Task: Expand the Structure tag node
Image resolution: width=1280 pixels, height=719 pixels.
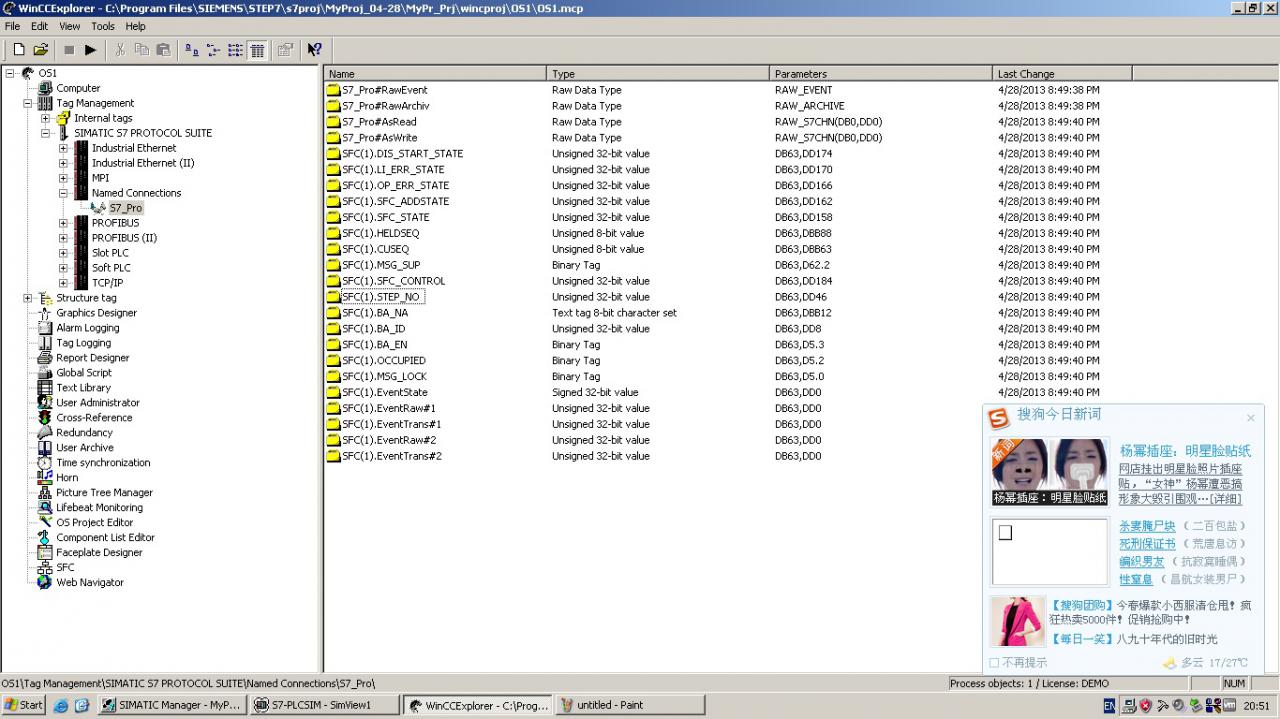Action: [28, 298]
